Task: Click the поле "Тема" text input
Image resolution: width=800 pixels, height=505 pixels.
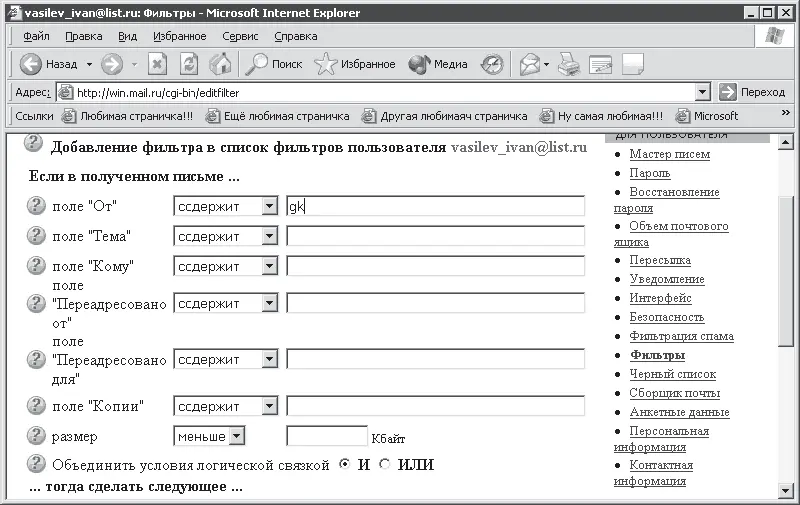Action: [435, 236]
